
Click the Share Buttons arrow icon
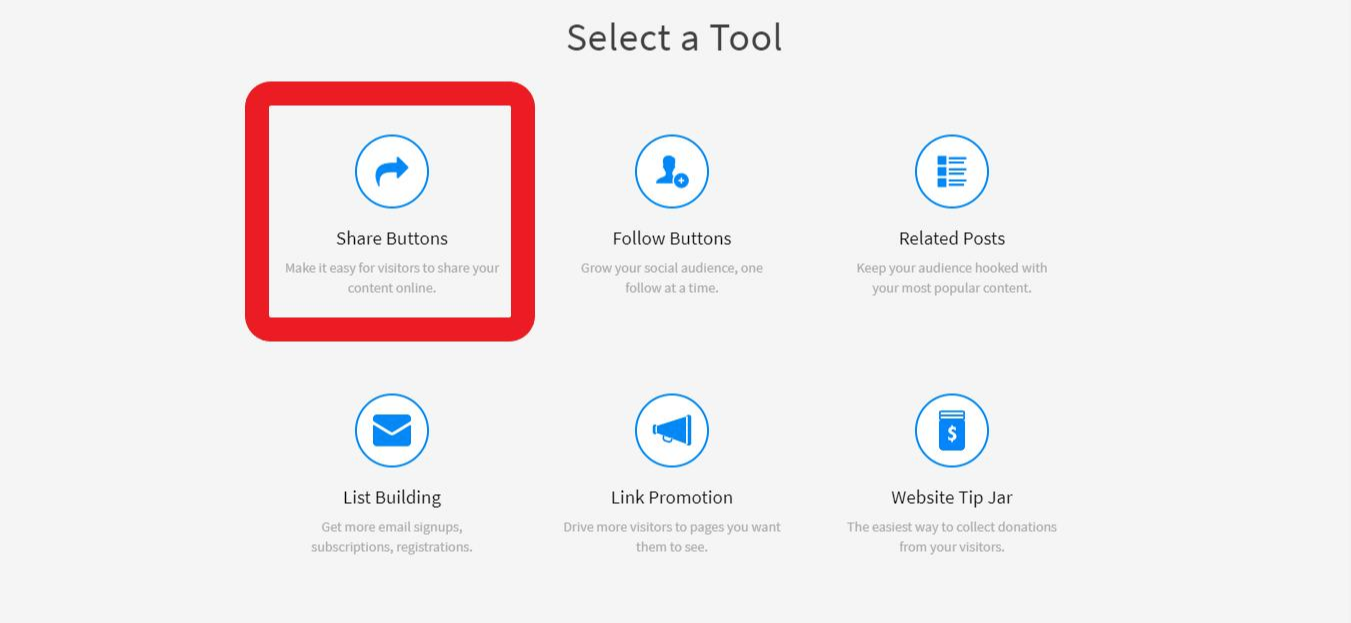click(x=392, y=172)
